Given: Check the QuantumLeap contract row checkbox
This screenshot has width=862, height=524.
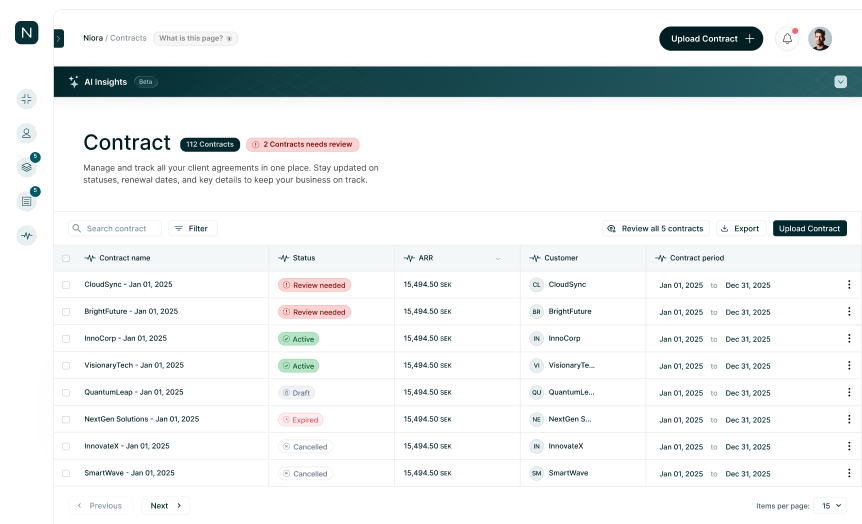Looking at the screenshot, I should [66, 393].
